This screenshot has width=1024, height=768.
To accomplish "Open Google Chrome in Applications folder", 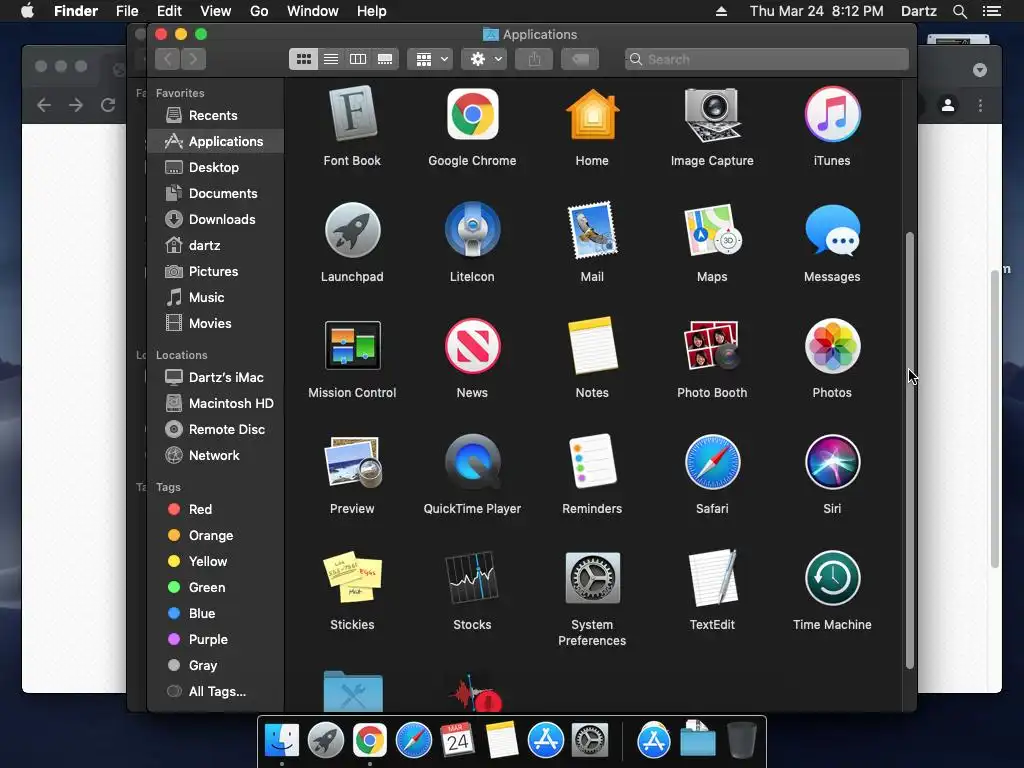I will click(x=472, y=114).
